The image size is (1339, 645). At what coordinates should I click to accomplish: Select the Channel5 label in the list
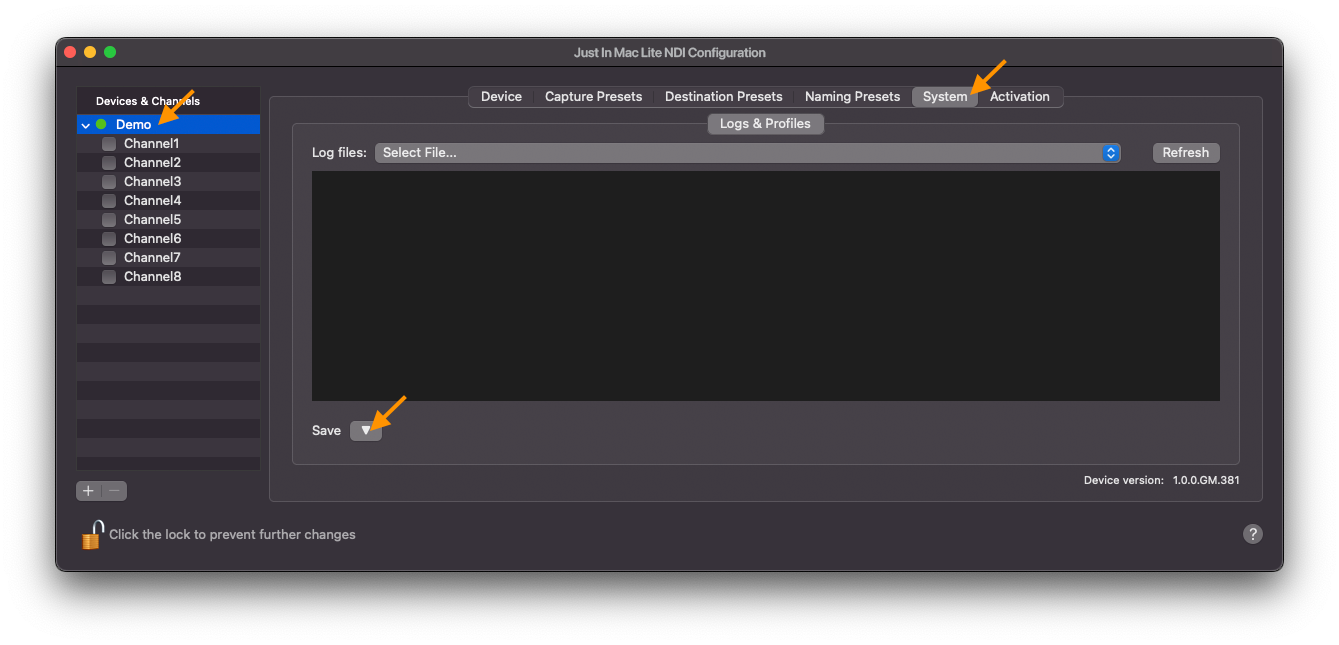point(152,220)
